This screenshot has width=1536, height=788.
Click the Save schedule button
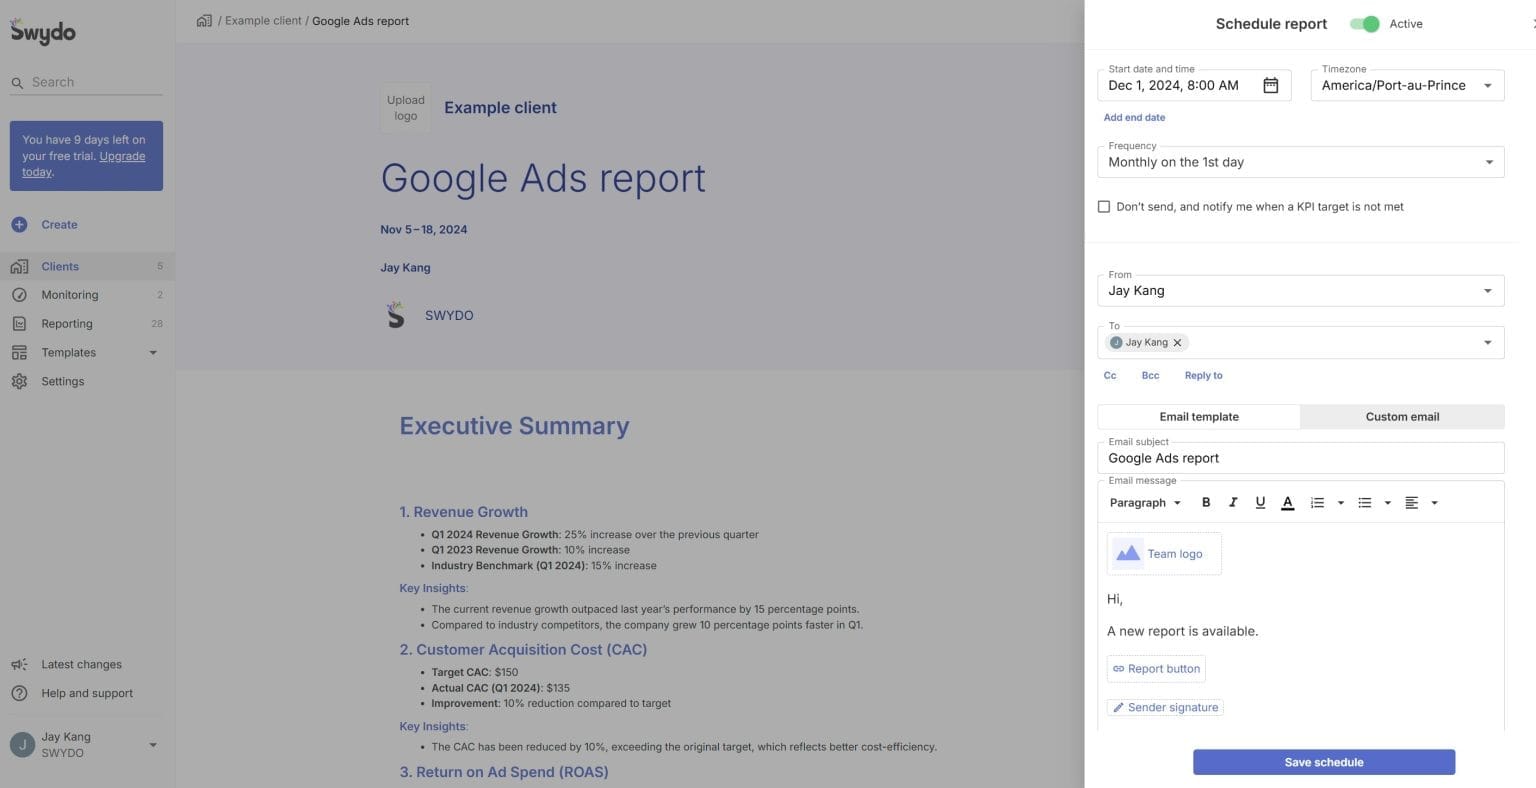click(x=1323, y=761)
